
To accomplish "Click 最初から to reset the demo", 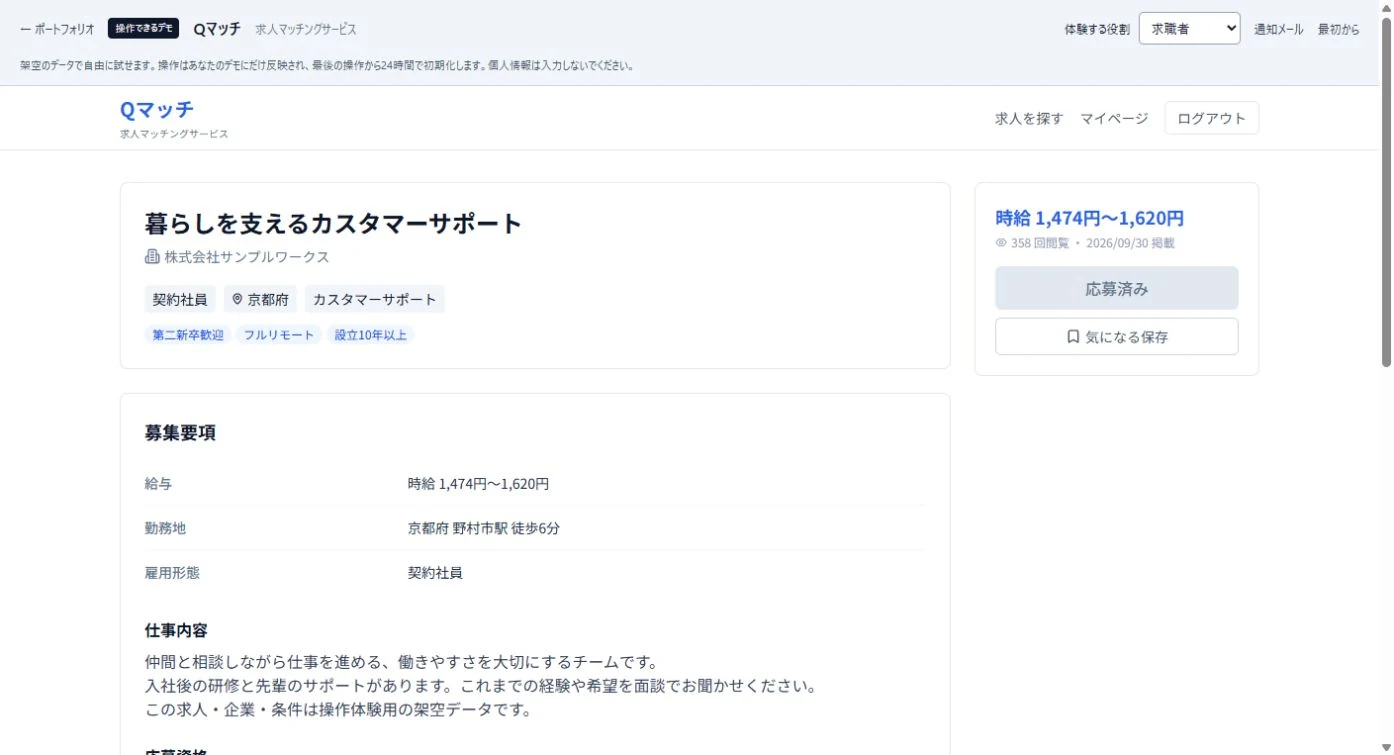I will click(1338, 29).
